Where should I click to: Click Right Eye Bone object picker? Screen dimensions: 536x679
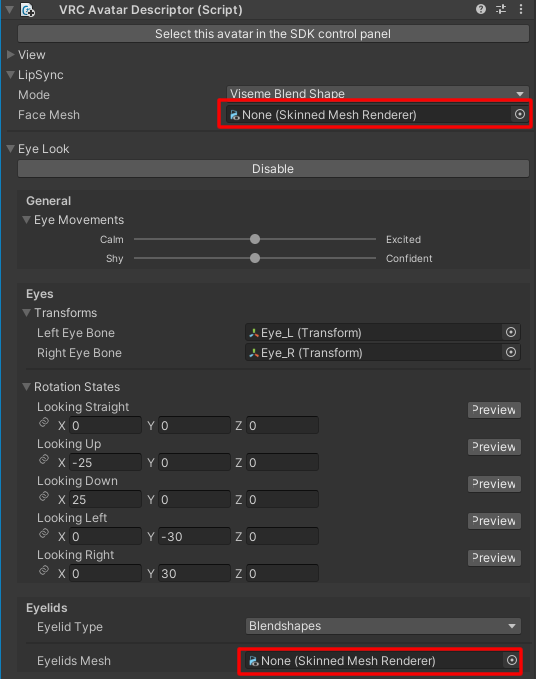pyautogui.click(x=511, y=352)
